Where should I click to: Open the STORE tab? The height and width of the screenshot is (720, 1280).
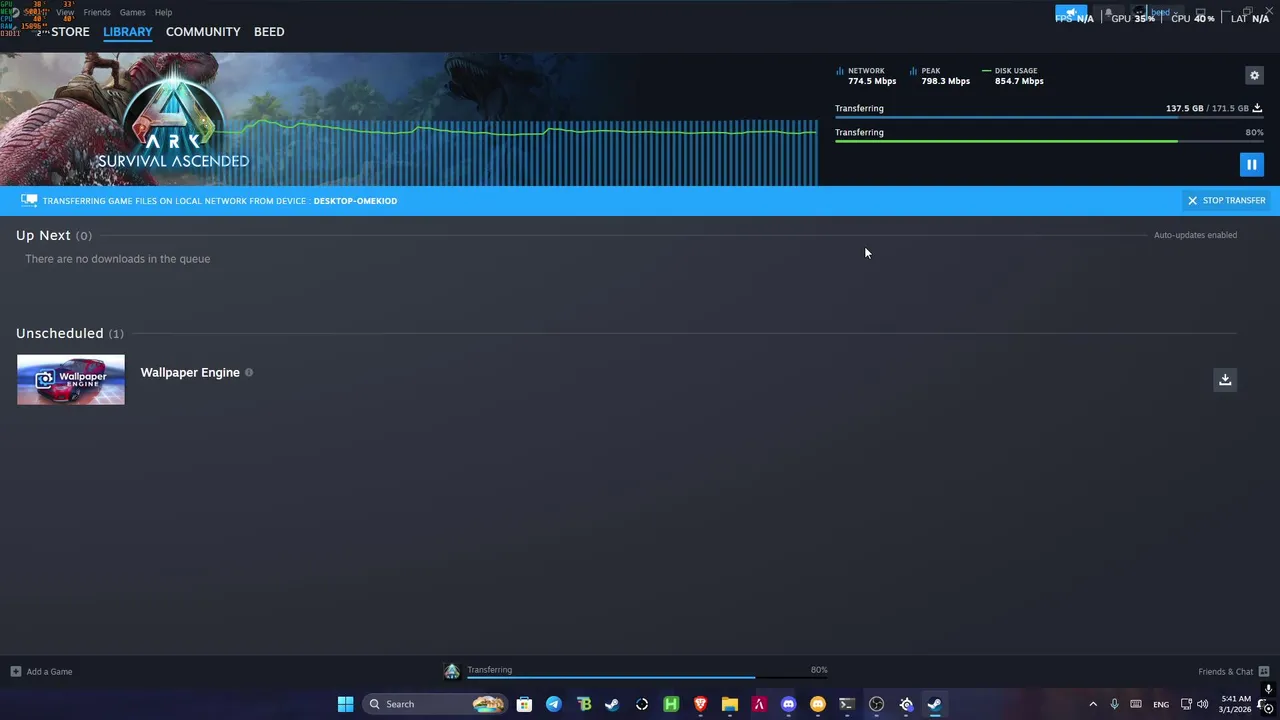coord(70,32)
